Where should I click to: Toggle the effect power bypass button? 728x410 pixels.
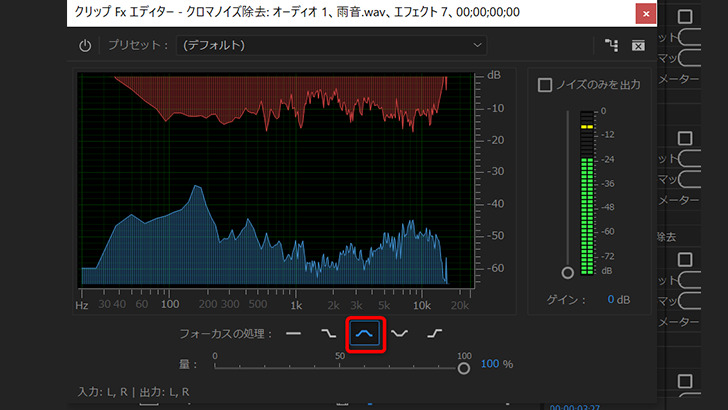pyautogui.click(x=85, y=46)
